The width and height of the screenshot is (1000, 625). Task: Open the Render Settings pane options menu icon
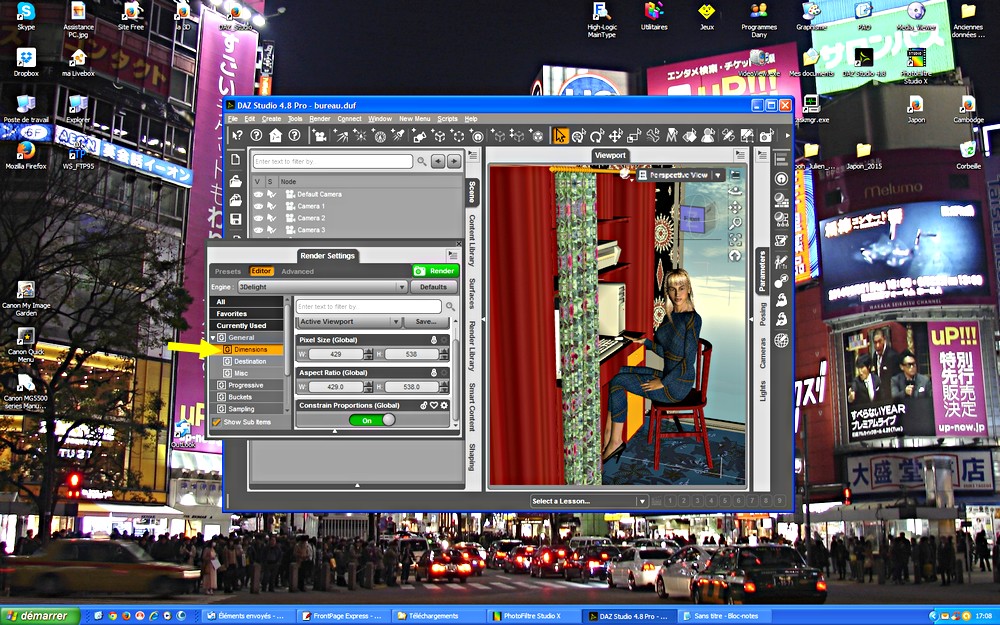pos(452,255)
